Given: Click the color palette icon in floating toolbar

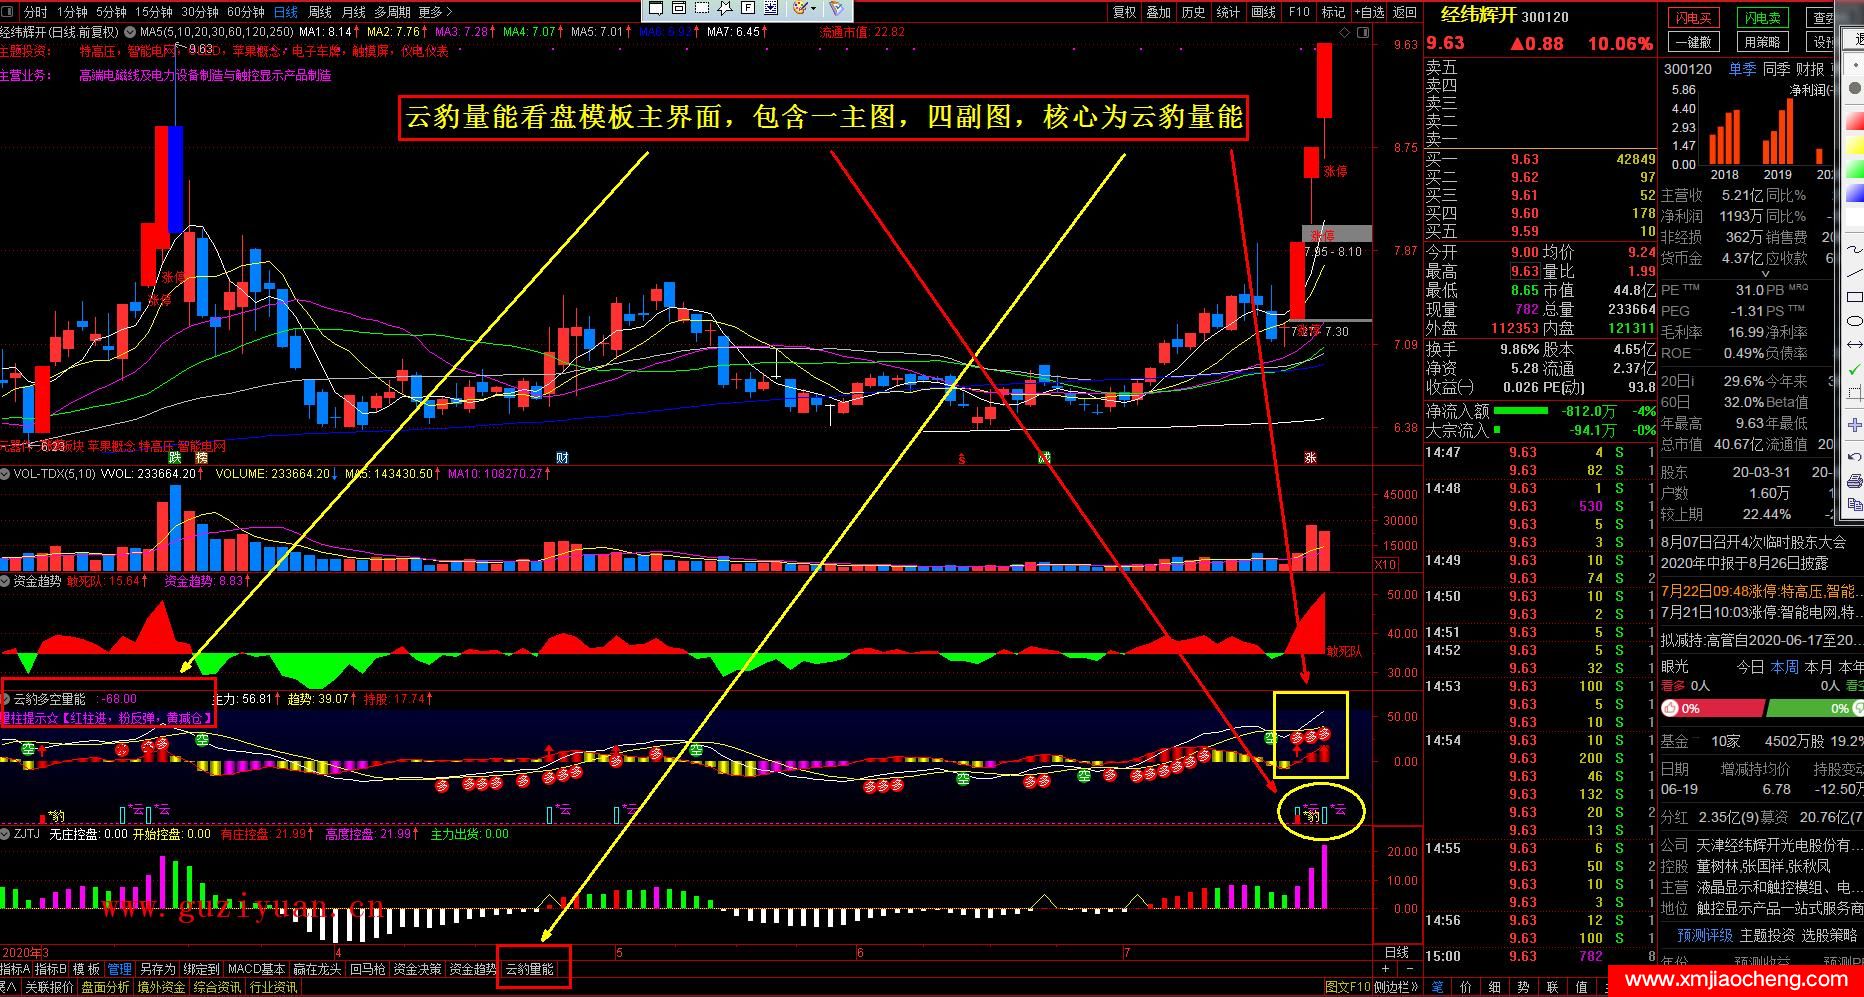Looking at the screenshot, I should [799, 9].
